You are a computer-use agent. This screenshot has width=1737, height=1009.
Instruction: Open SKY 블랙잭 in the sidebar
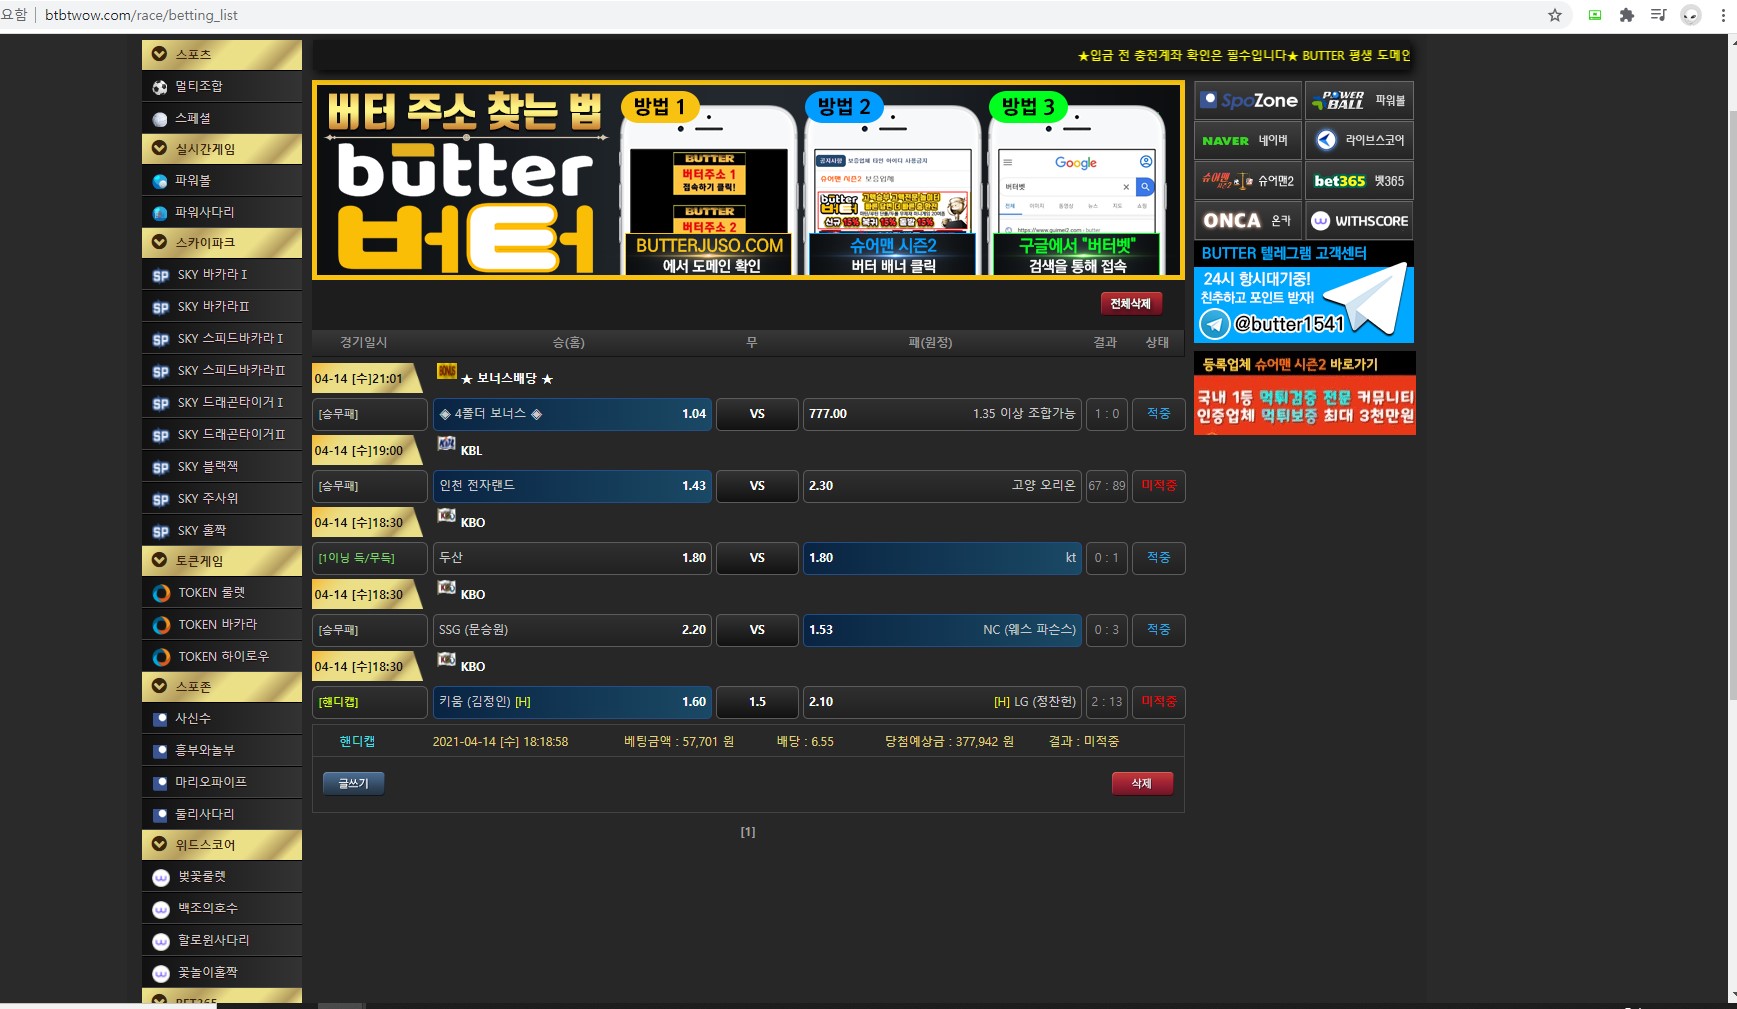[222, 467]
